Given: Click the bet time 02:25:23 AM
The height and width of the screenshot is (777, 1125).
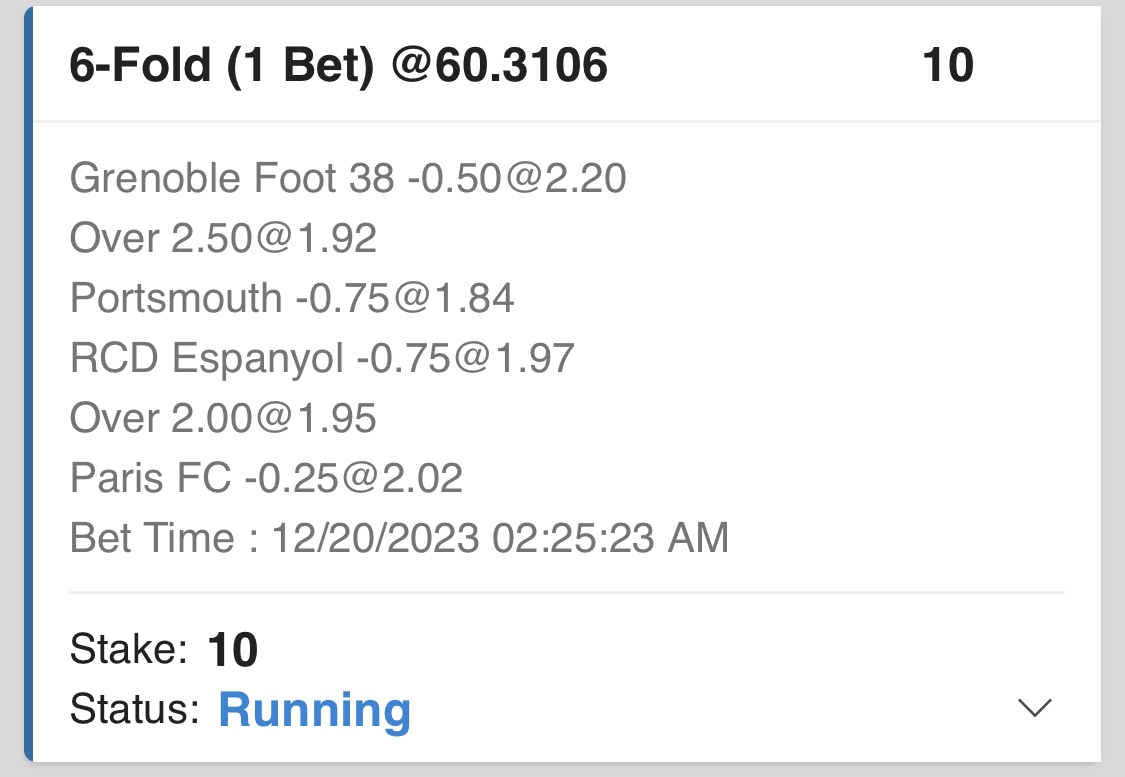Looking at the screenshot, I should pos(610,538).
